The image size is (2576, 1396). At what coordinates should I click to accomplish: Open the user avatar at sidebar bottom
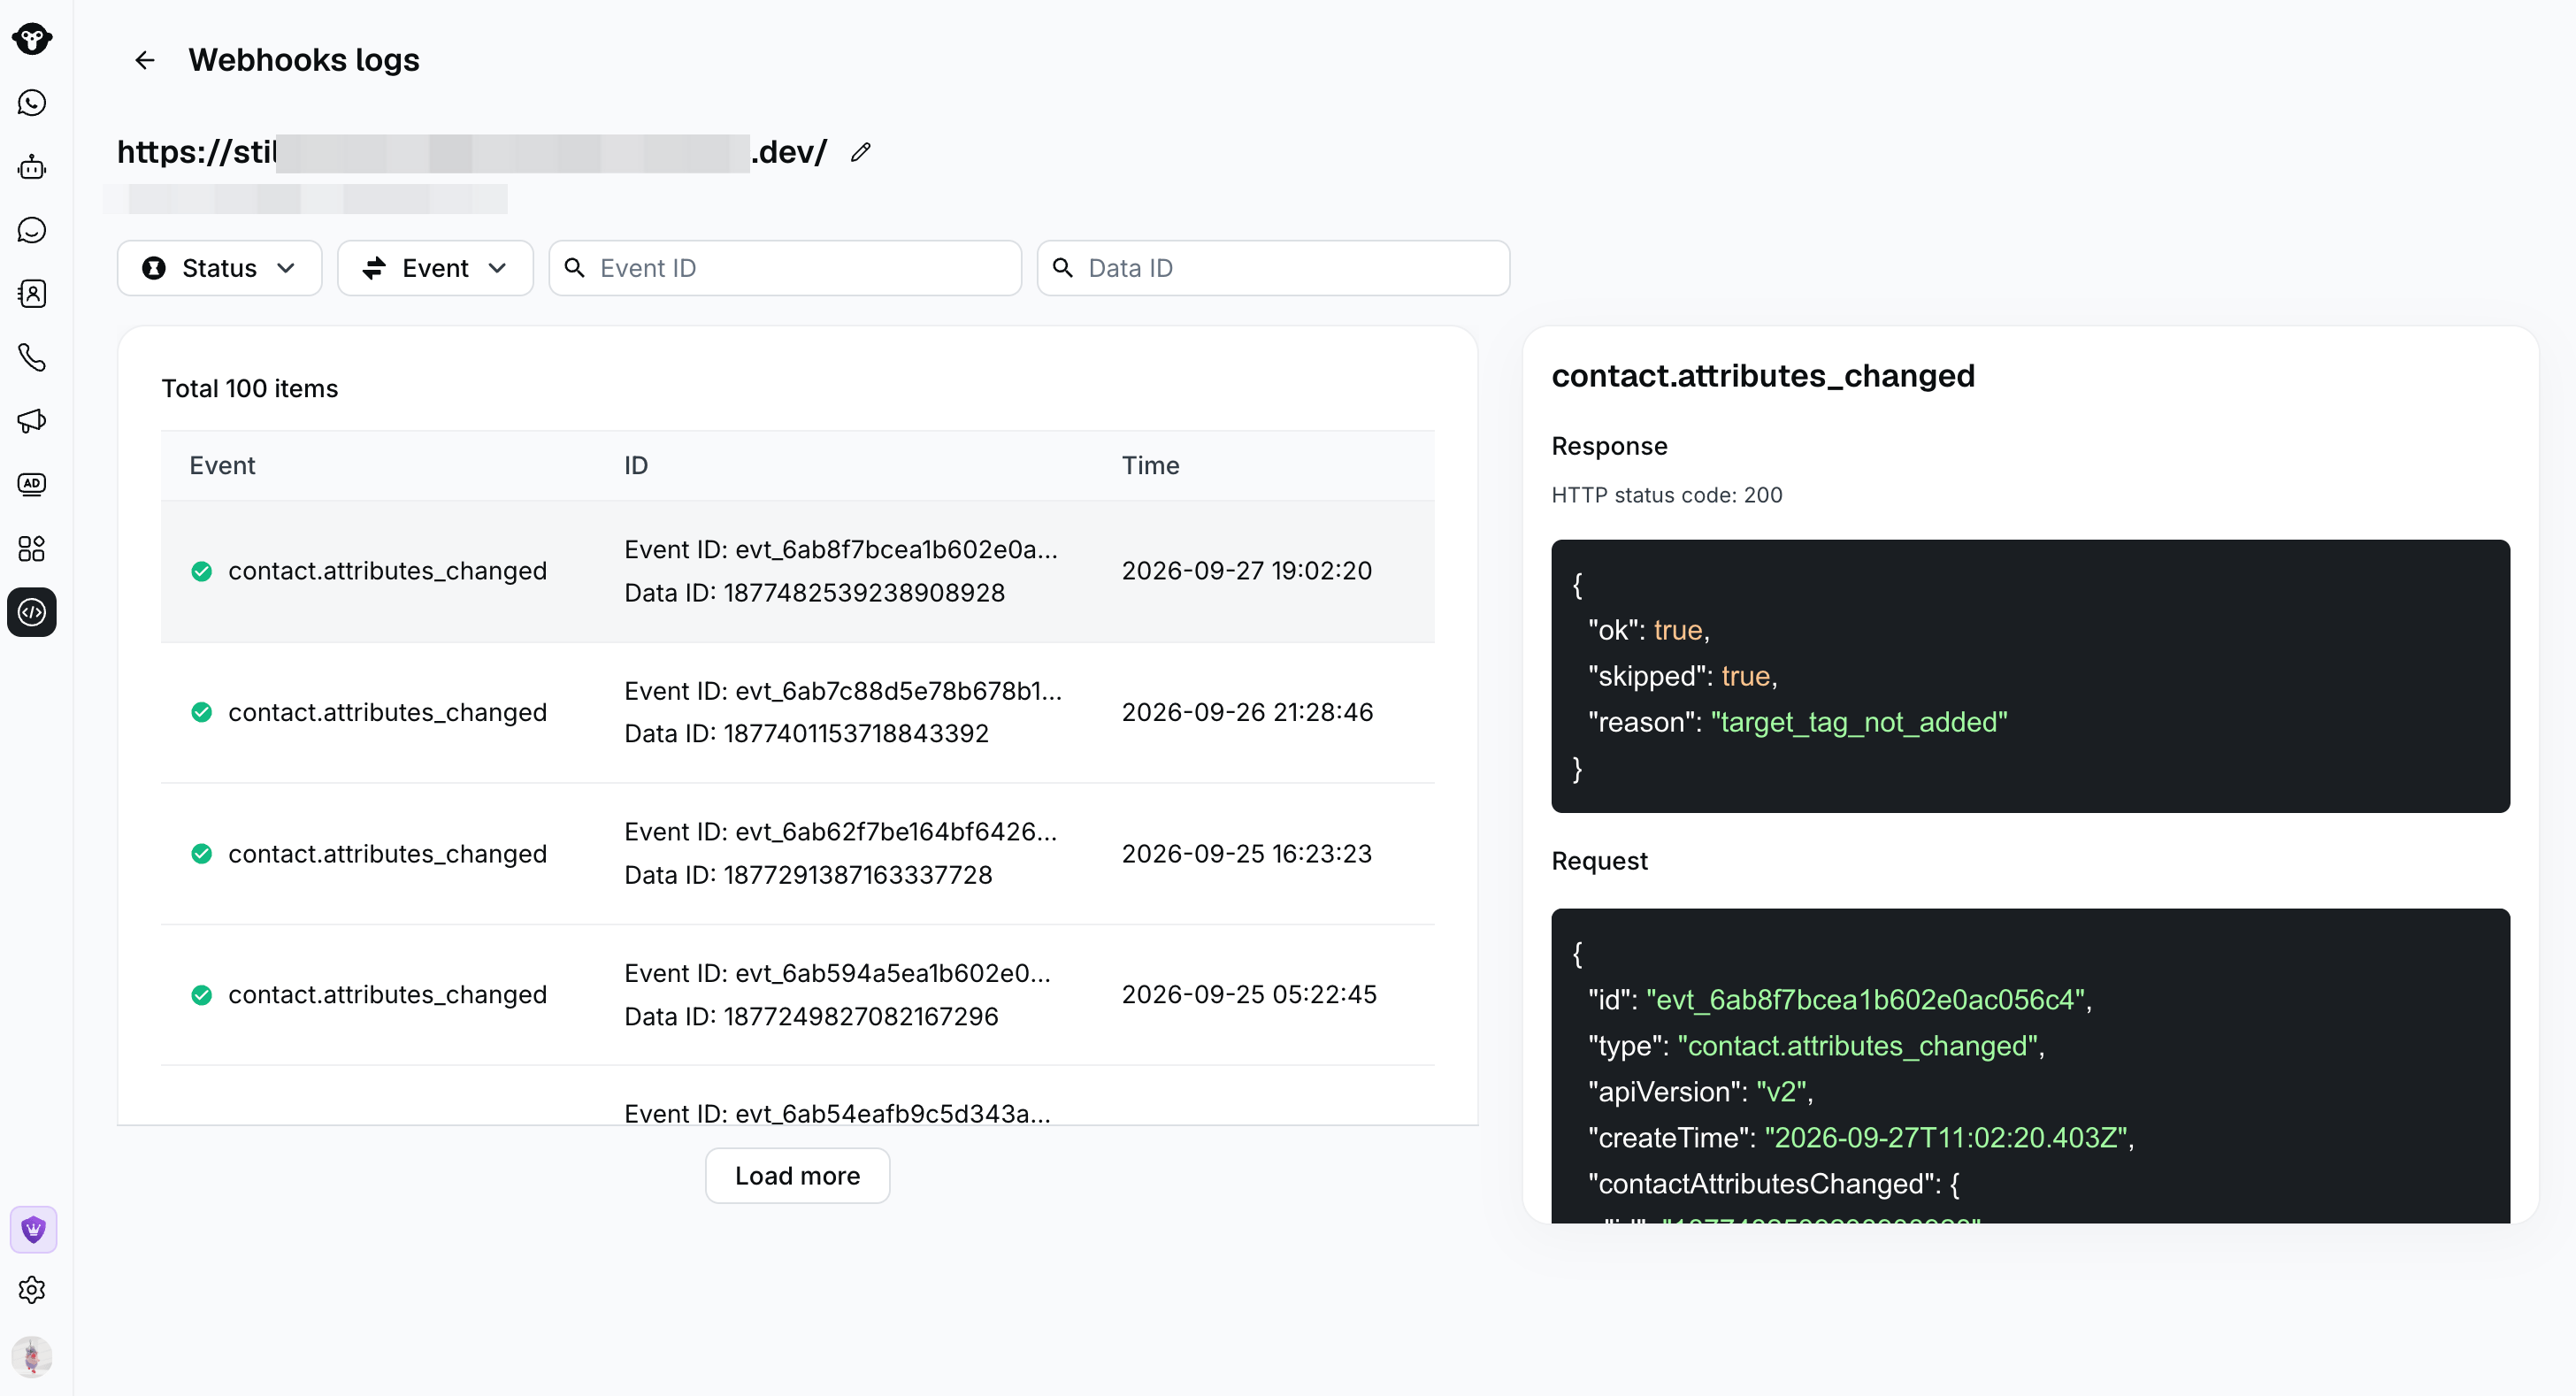[32, 1357]
